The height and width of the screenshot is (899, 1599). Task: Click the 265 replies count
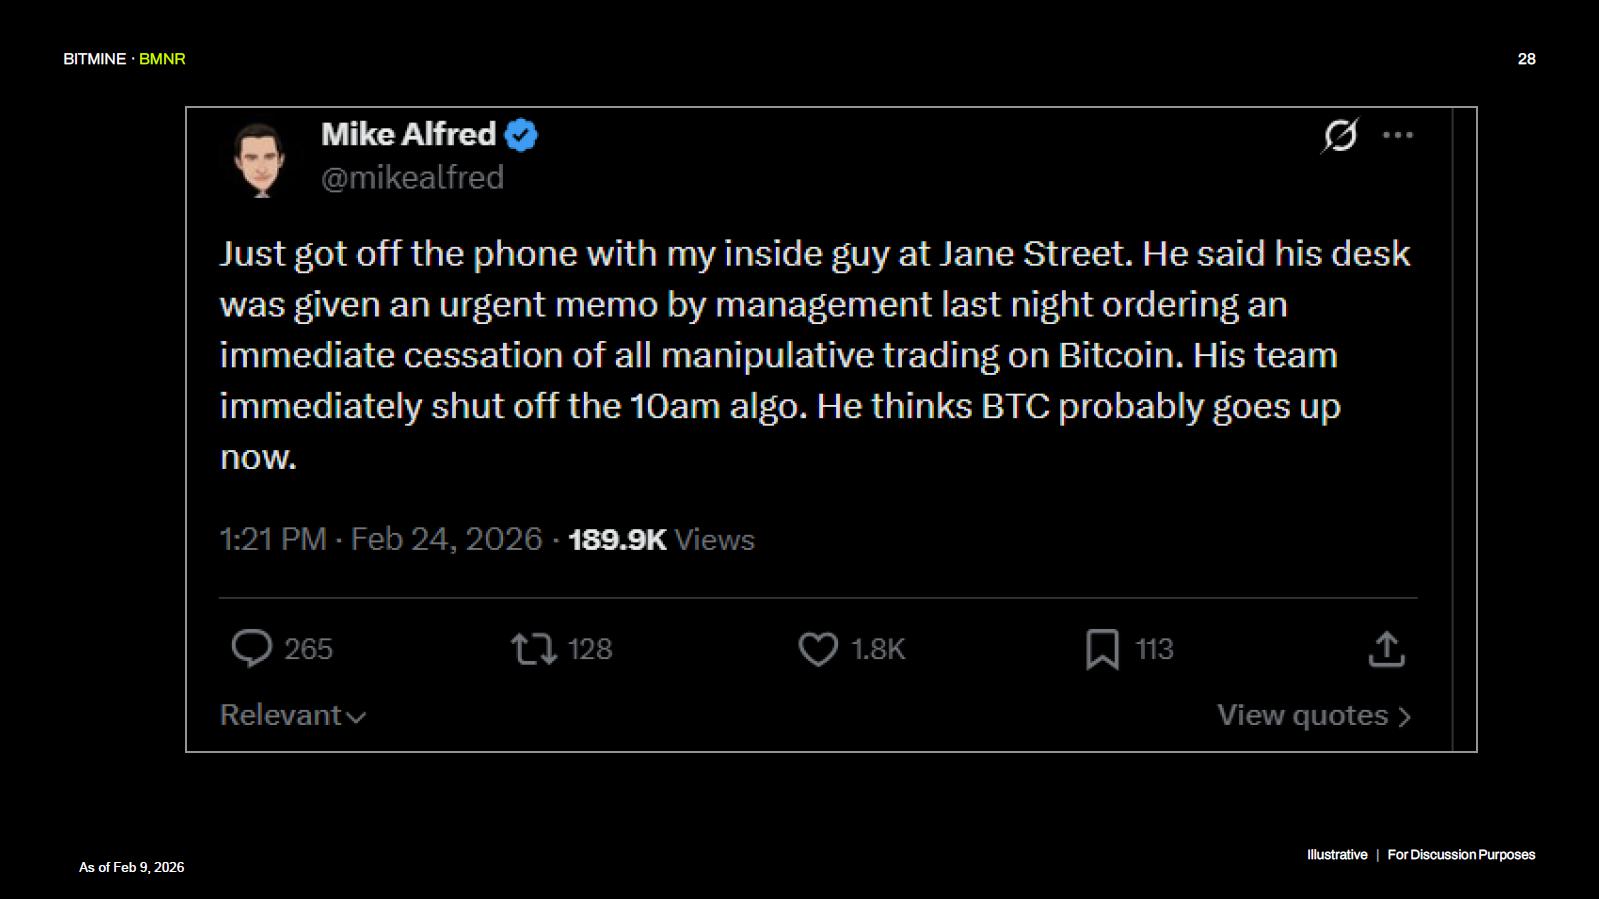pos(308,649)
